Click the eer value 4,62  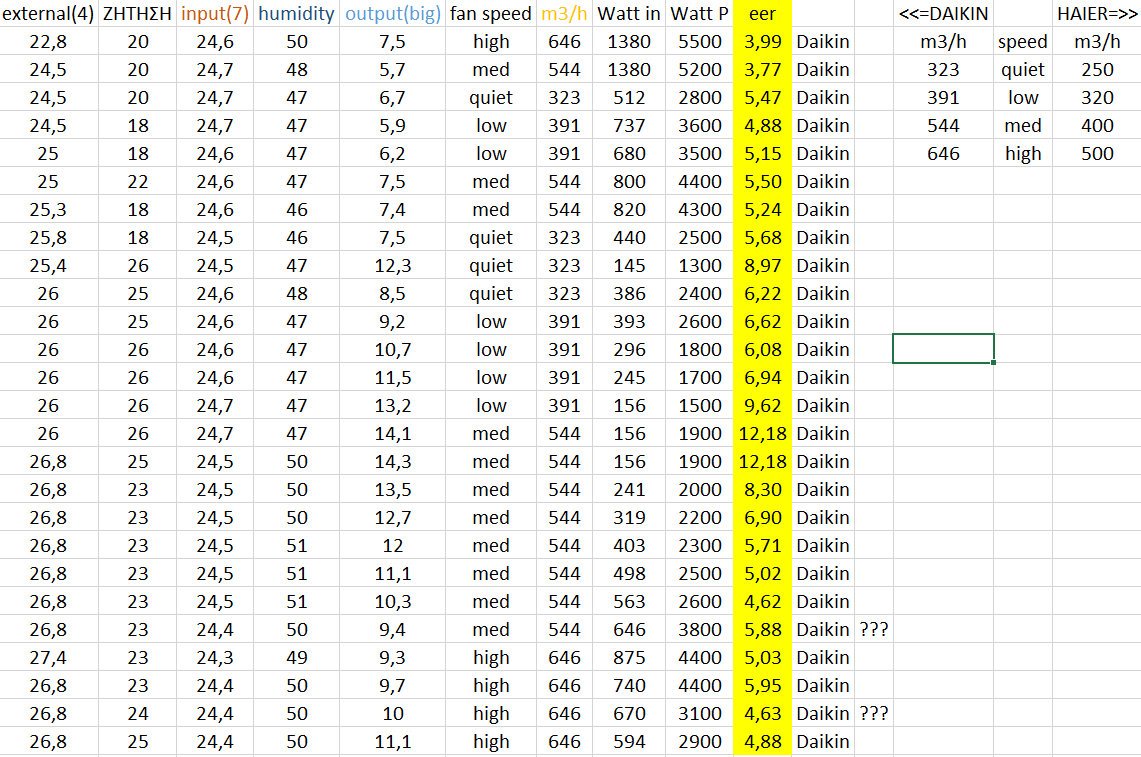[x=763, y=602]
